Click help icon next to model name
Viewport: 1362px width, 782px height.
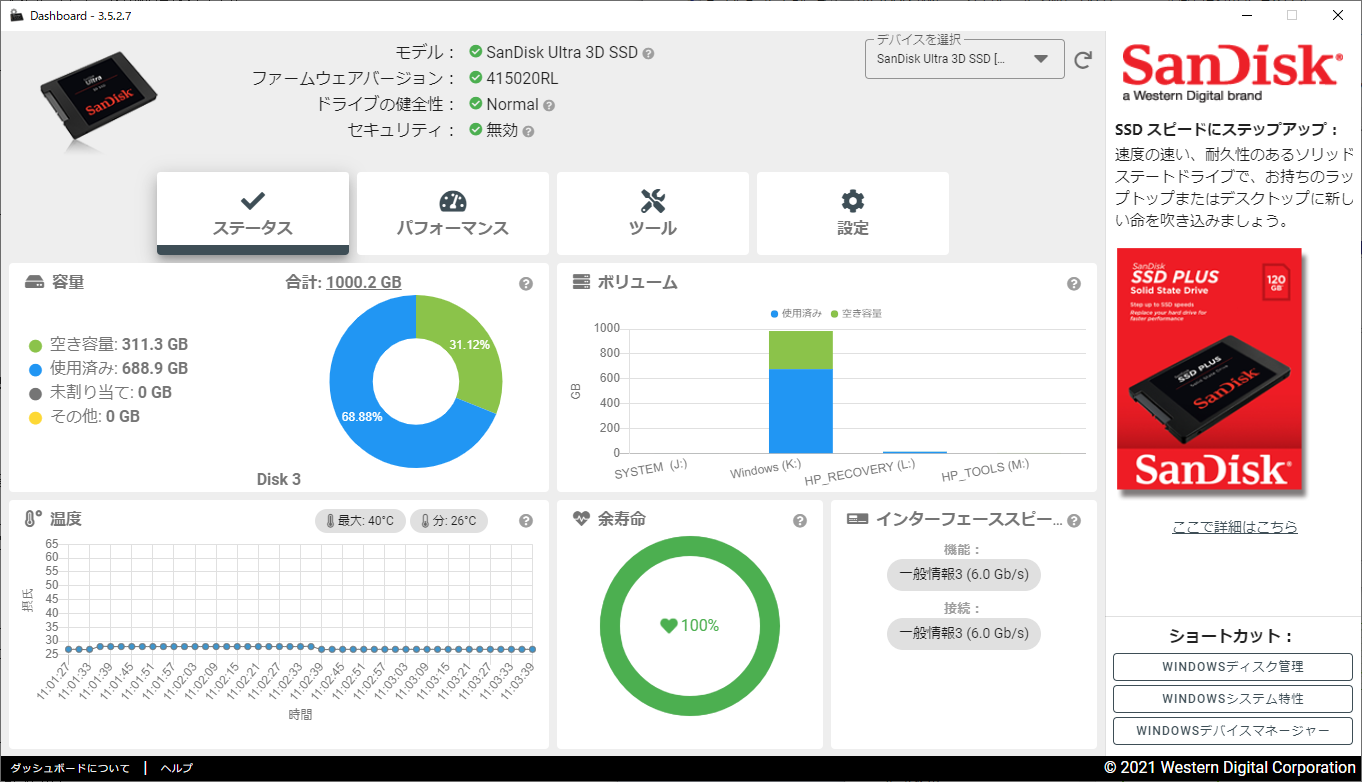tap(649, 53)
